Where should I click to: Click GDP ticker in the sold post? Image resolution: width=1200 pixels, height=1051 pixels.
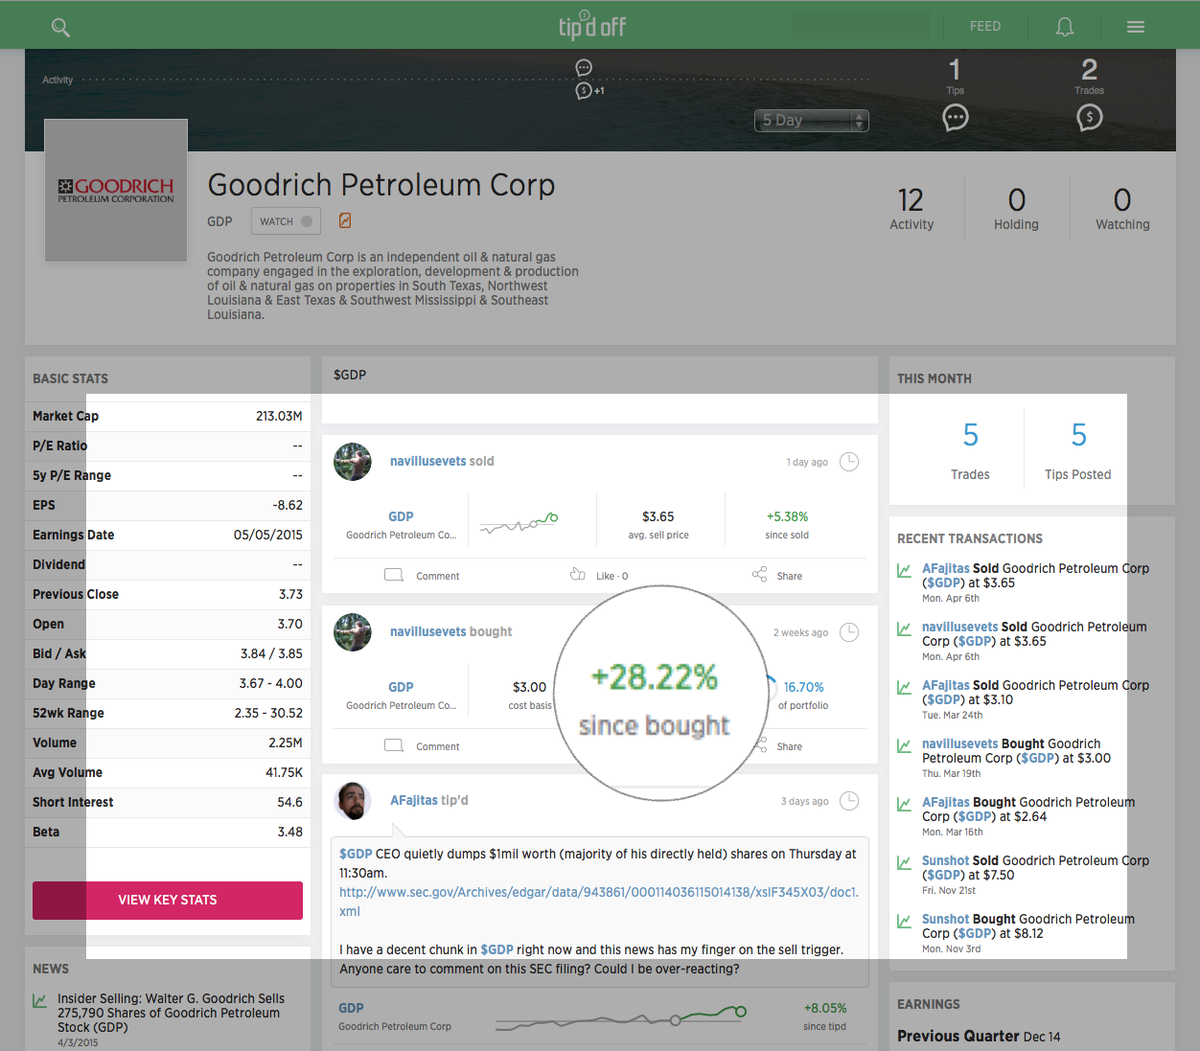401,517
